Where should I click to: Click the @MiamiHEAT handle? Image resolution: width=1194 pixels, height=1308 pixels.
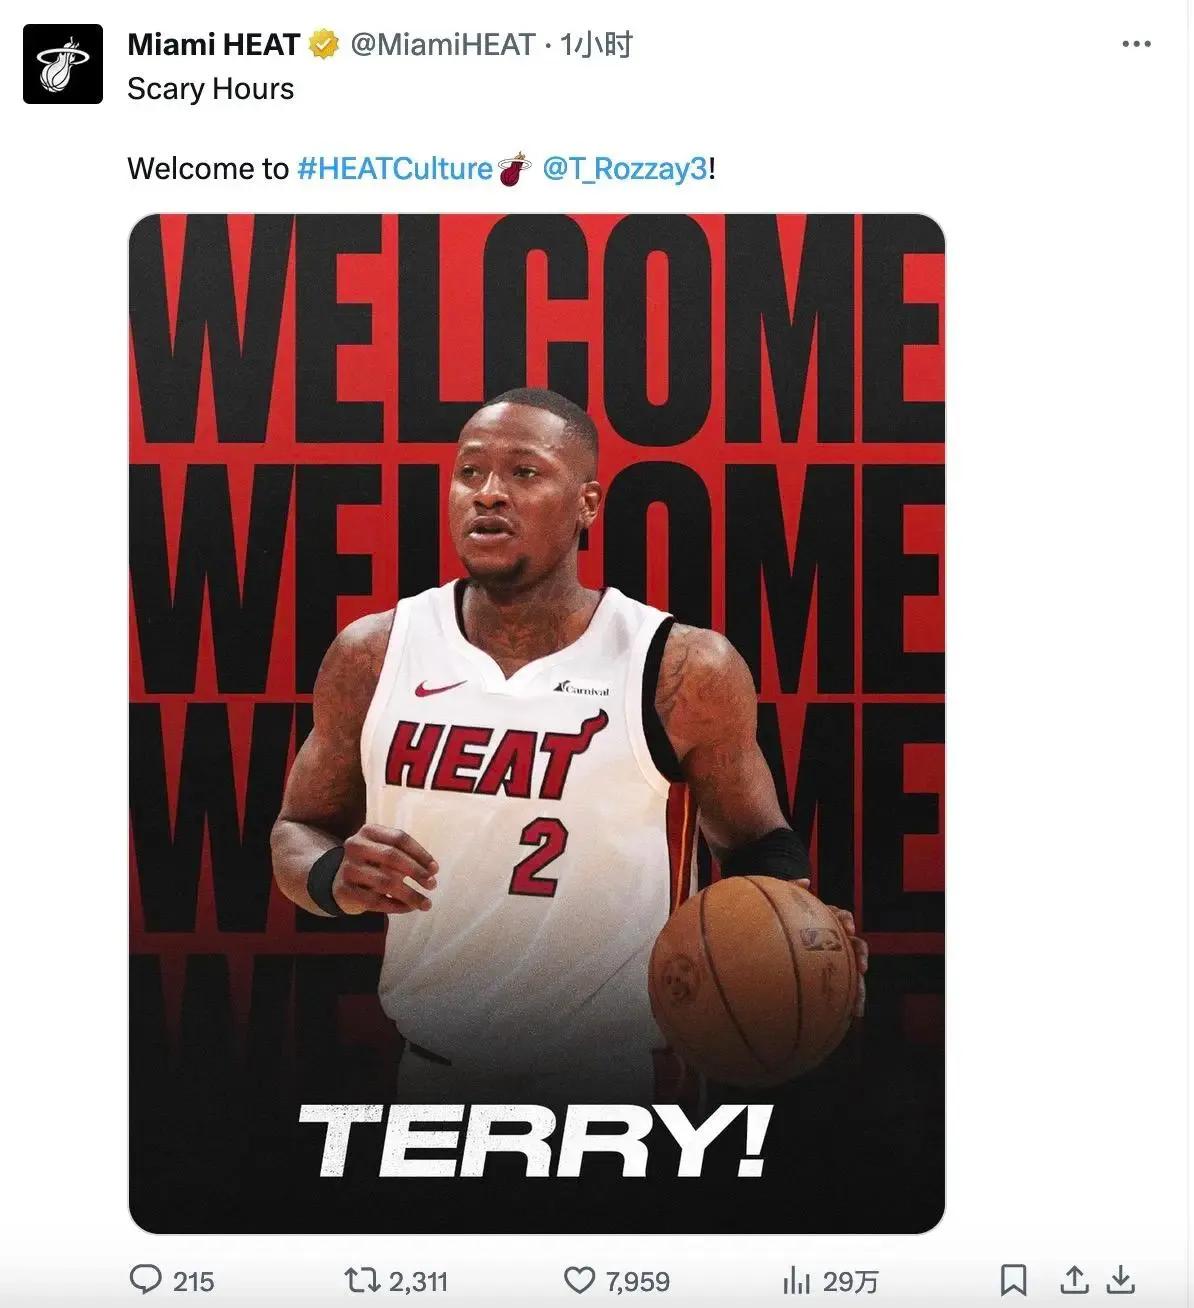443,45
